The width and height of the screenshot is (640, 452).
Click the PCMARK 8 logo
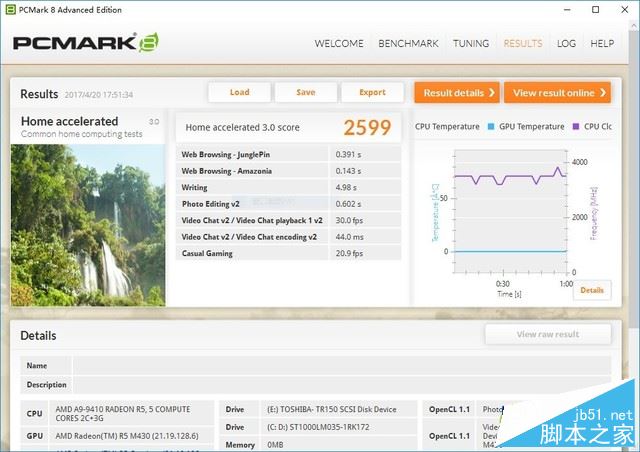coord(86,42)
